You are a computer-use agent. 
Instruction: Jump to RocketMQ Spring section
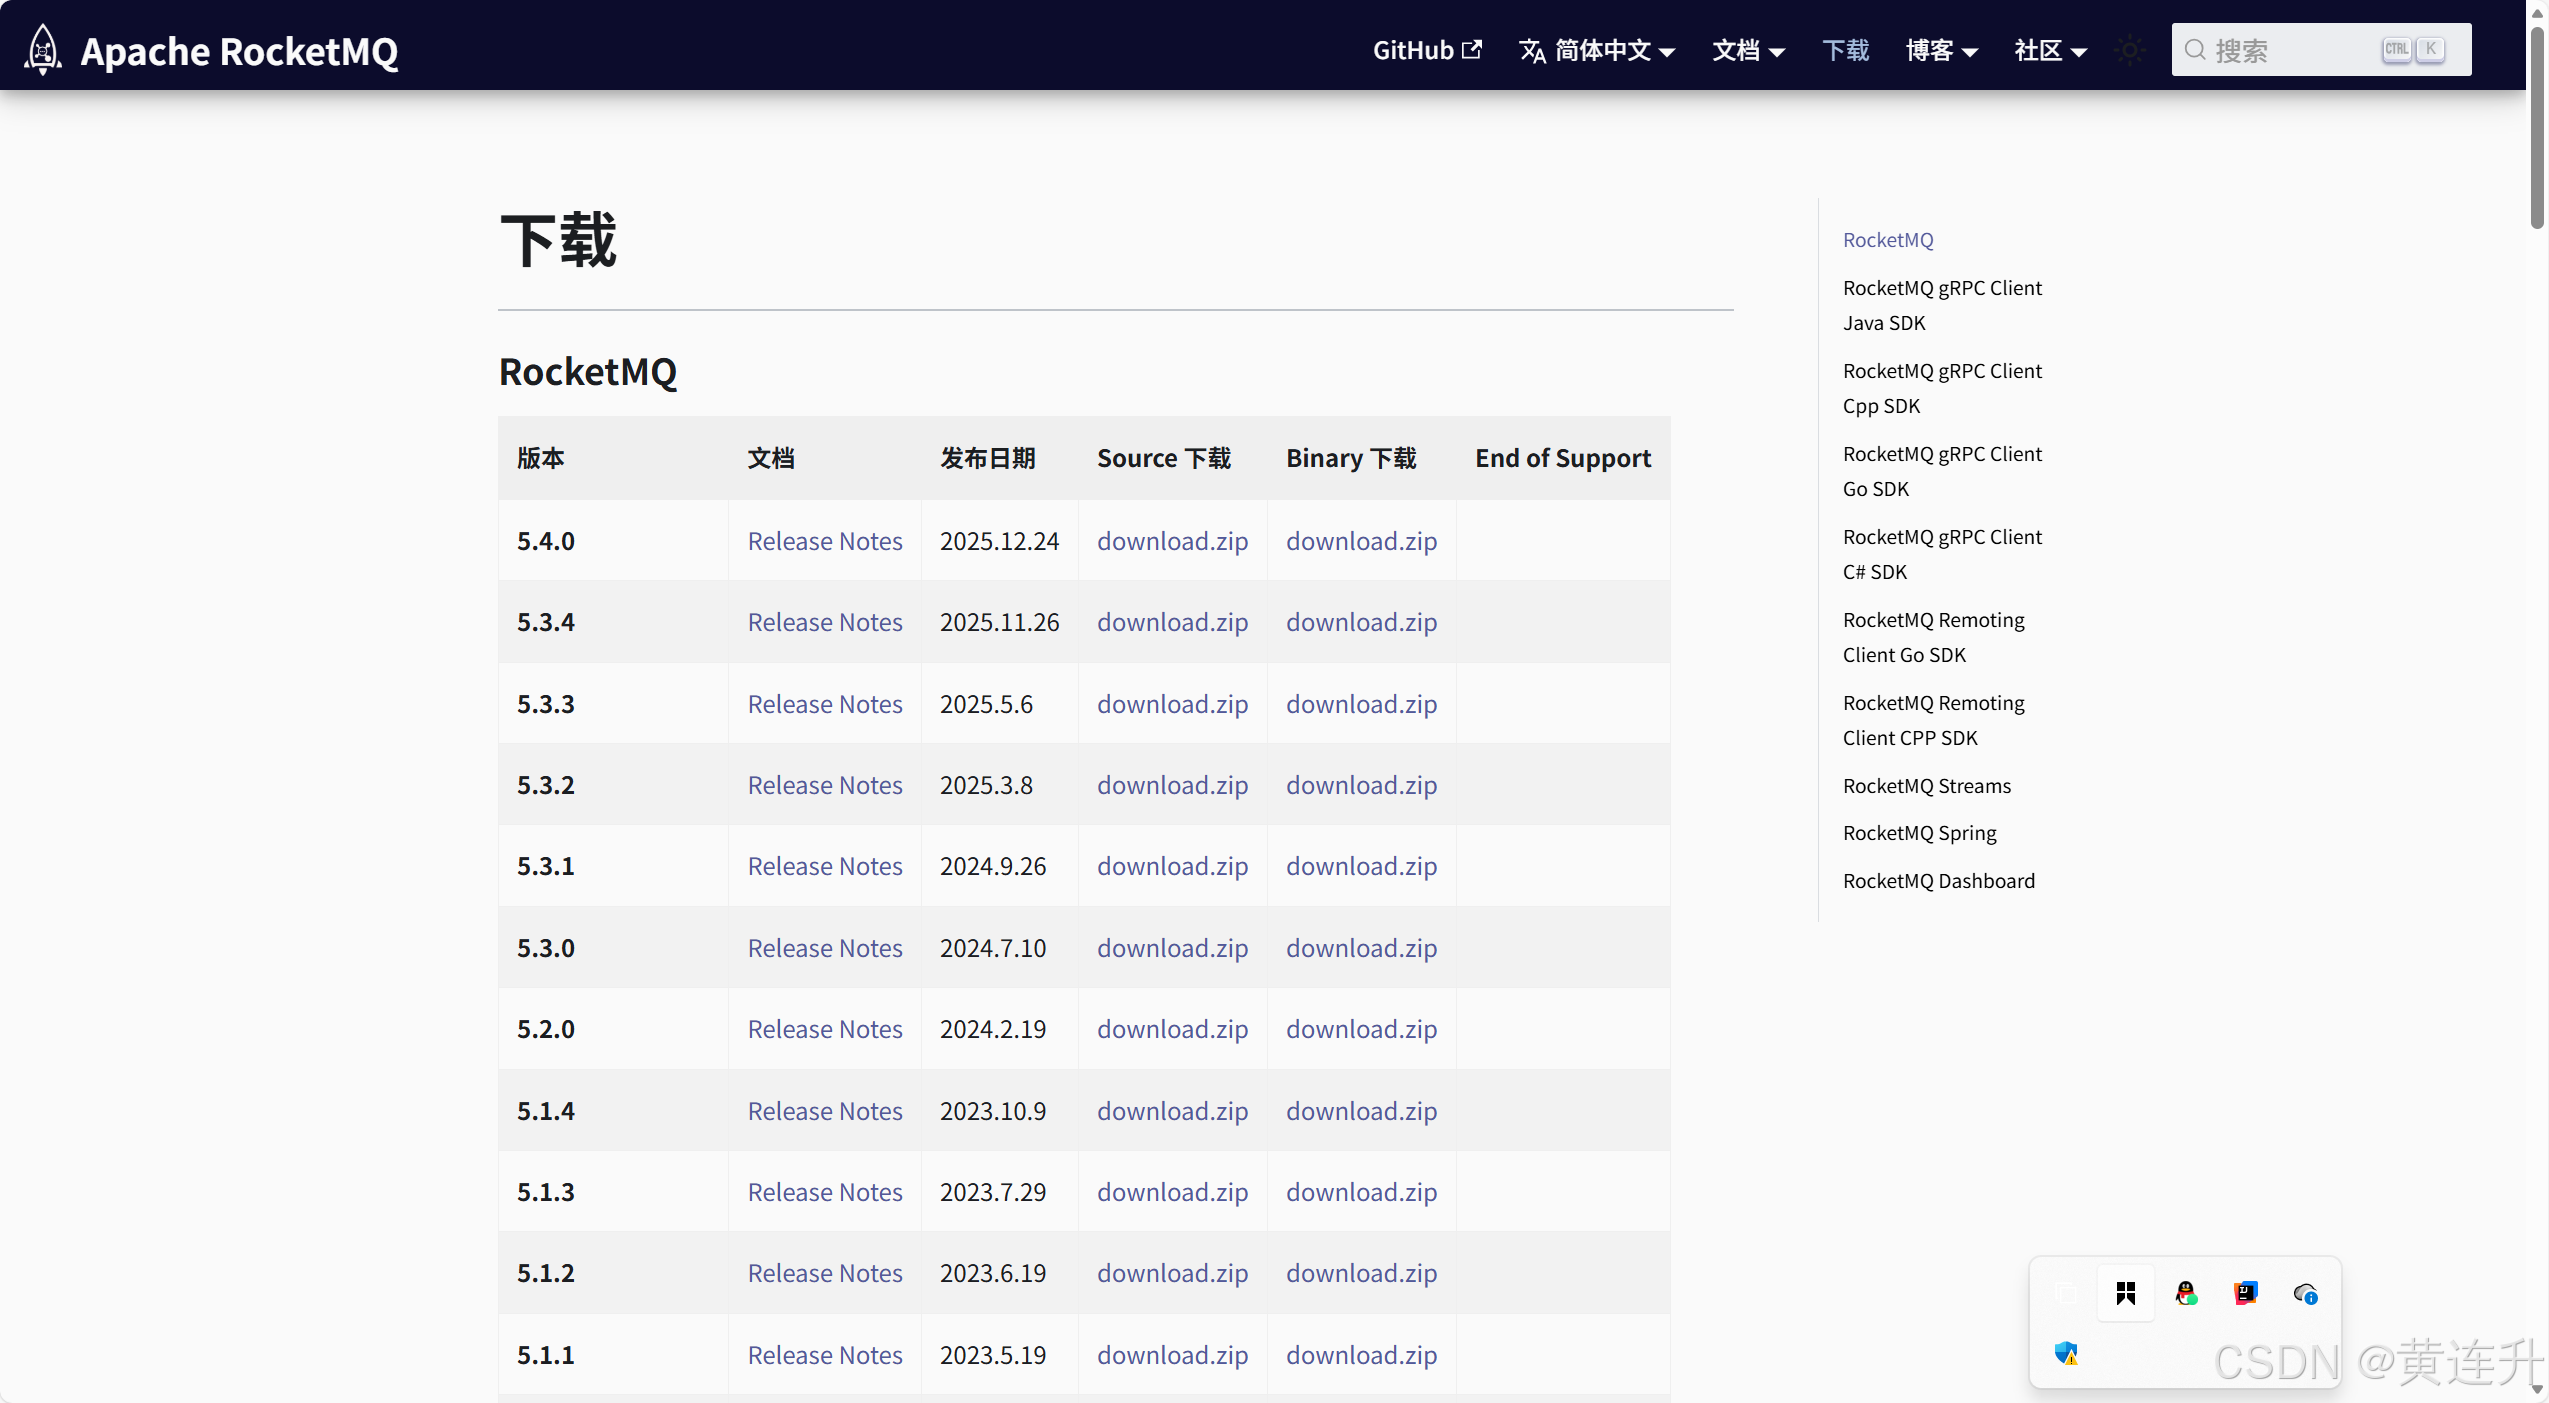1920,833
